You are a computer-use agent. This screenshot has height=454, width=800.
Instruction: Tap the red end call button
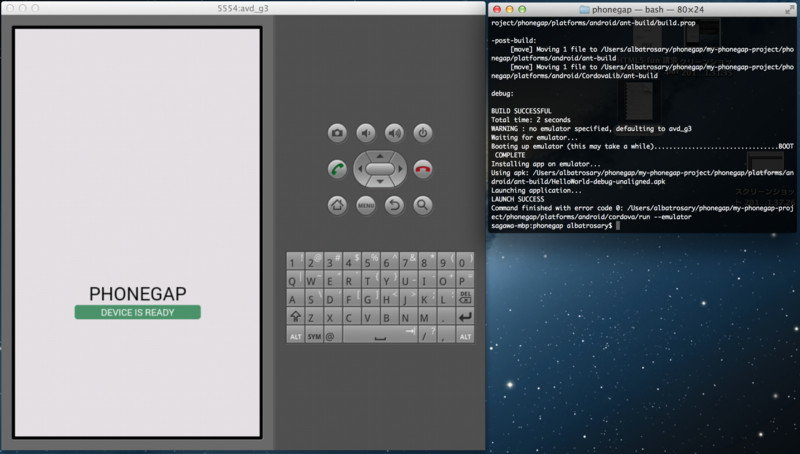422,169
